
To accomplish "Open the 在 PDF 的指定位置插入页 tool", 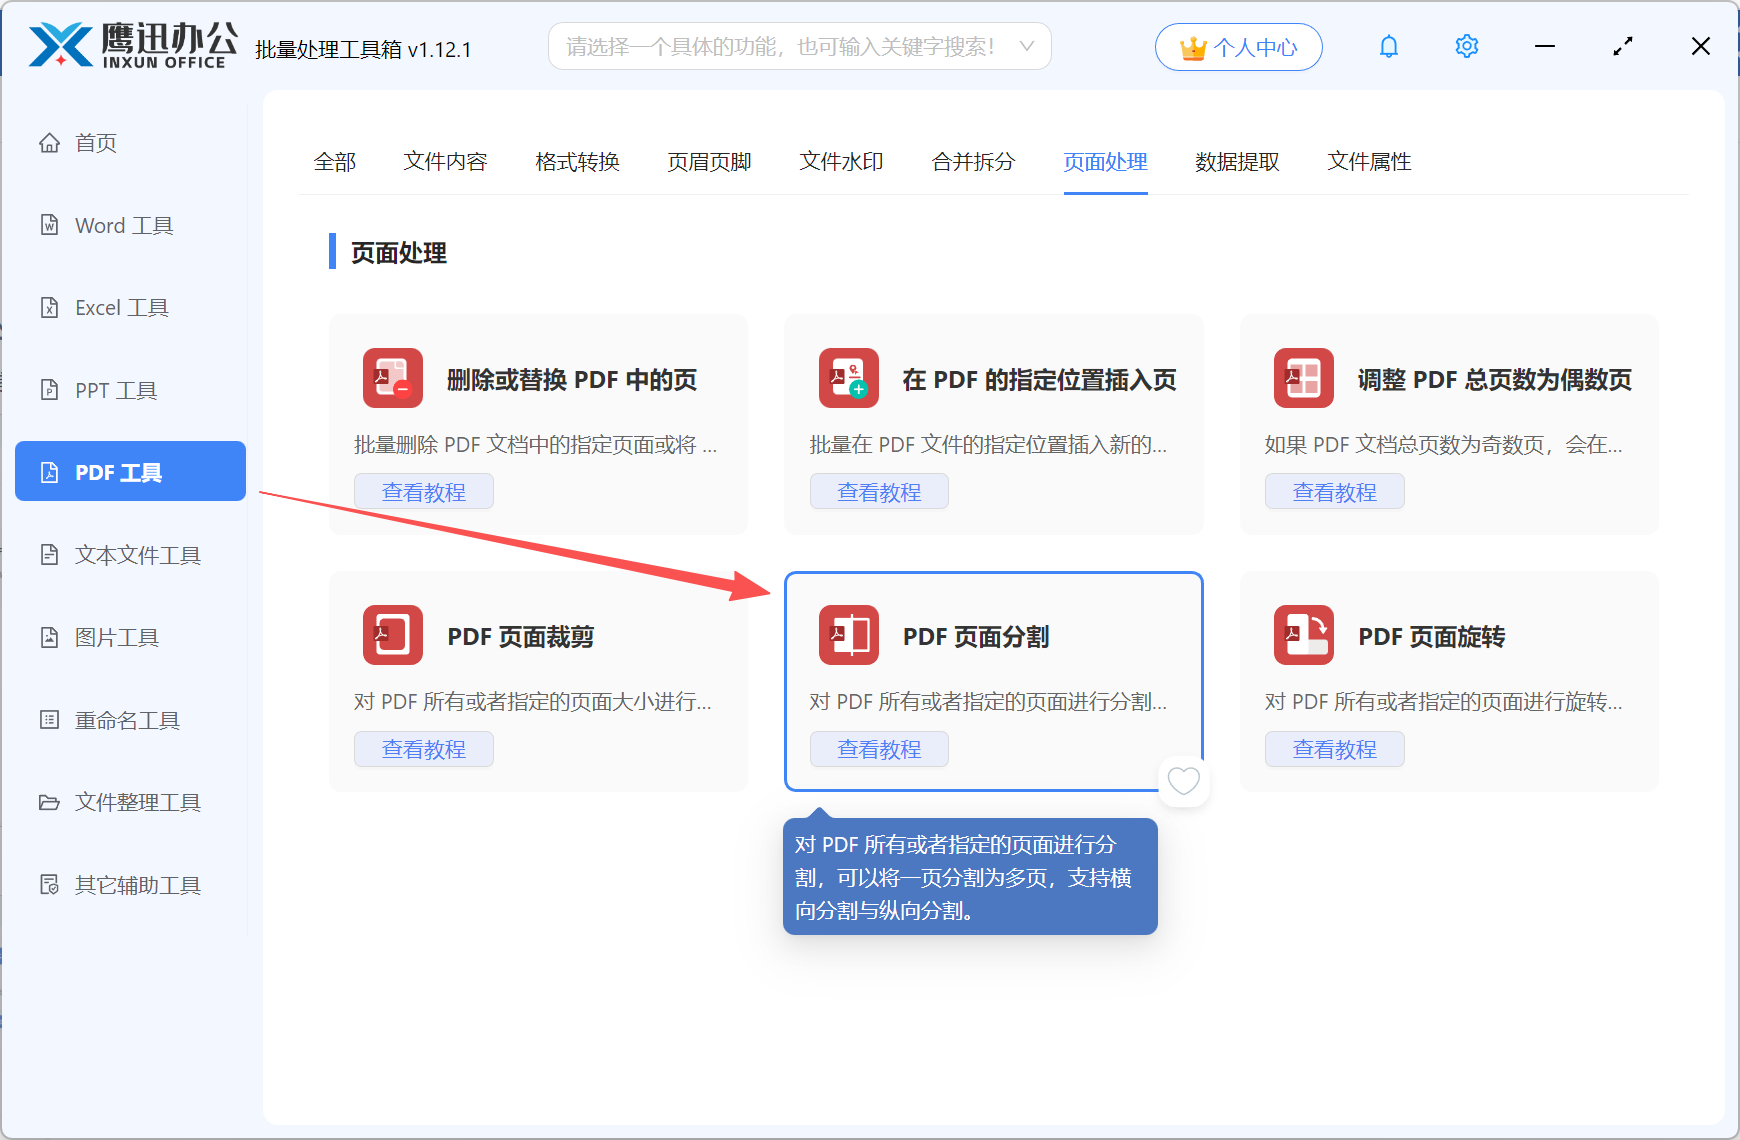I will [x=1040, y=378].
